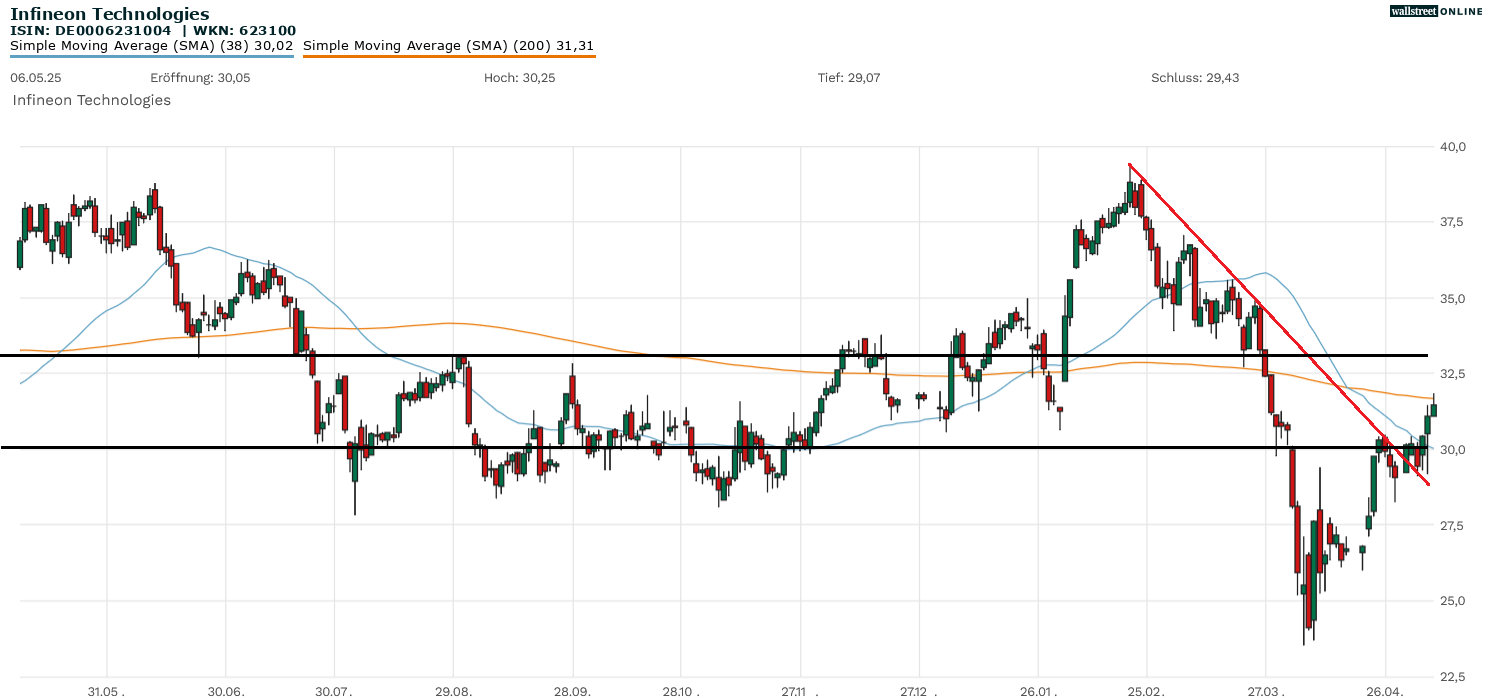Click the Schluss 29,43 value
This screenshot has width=1490, height=698.
tap(1195, 78)
